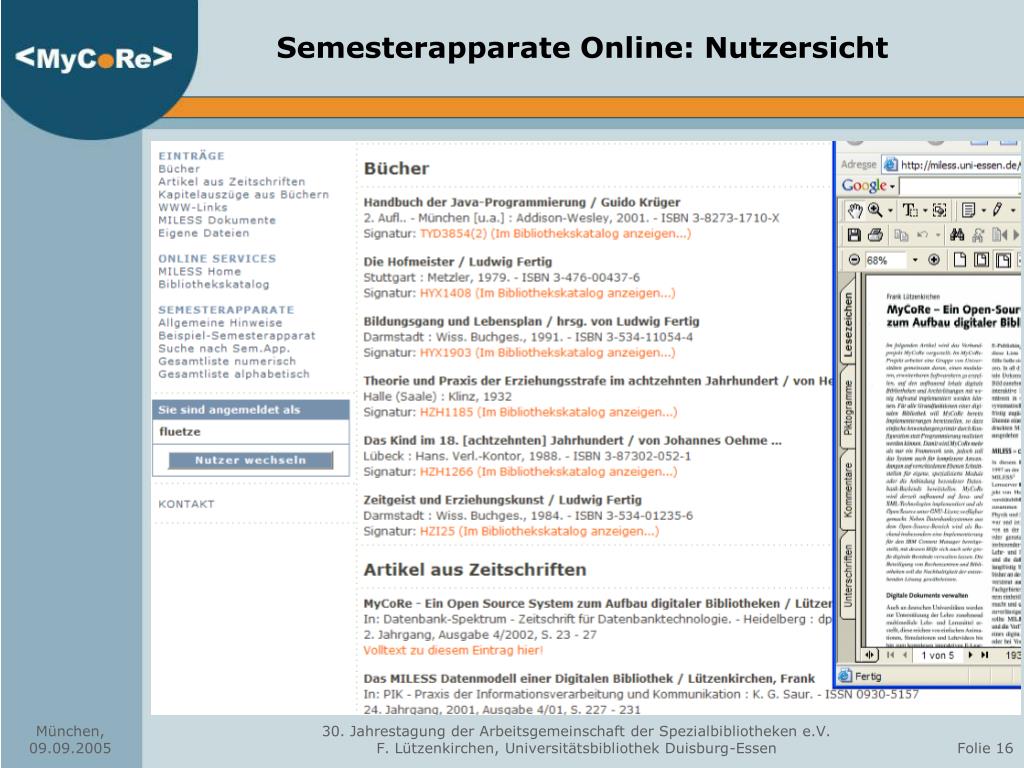Click the Note comment tool icon
Screen dimensions: 1024x768
click(x=968, y=210)
